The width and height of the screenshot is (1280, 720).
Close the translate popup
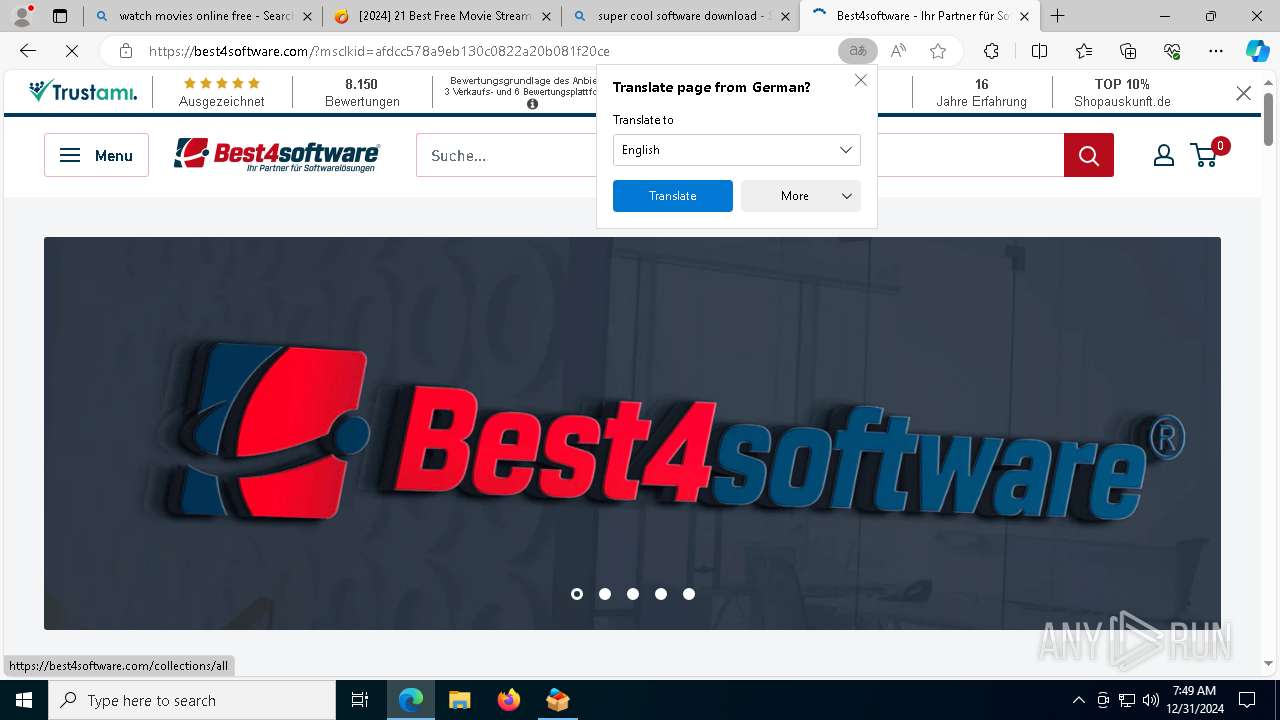[860, 80]
